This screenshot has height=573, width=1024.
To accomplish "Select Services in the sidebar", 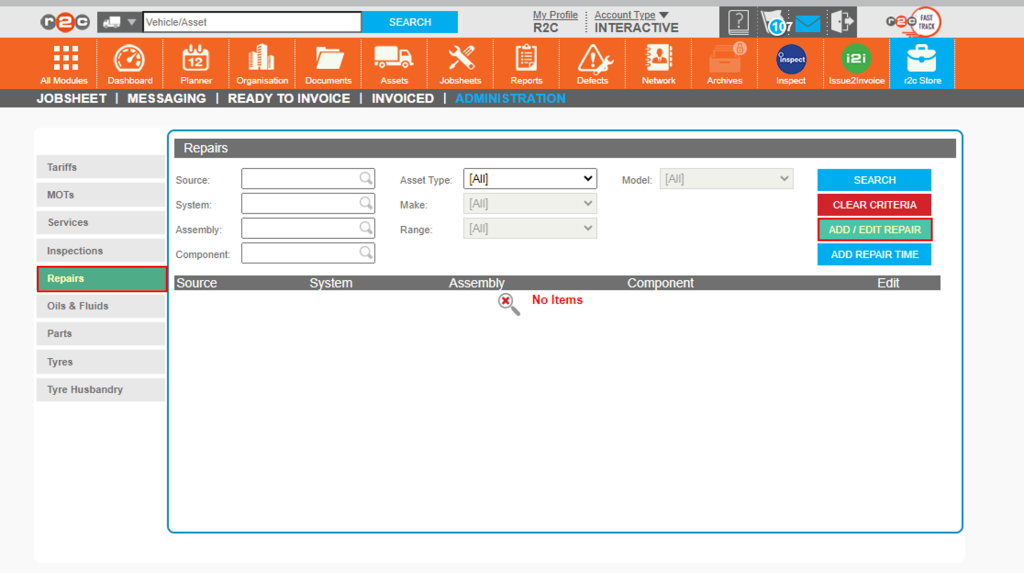I will click(101, 222).
